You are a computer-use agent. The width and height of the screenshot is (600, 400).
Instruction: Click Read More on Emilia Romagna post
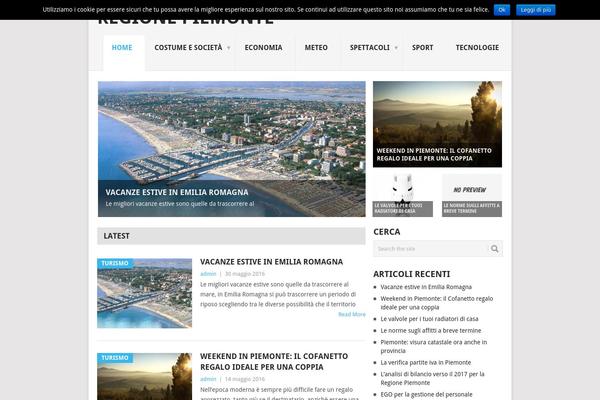pyautogui.click(x=352, y=314)
